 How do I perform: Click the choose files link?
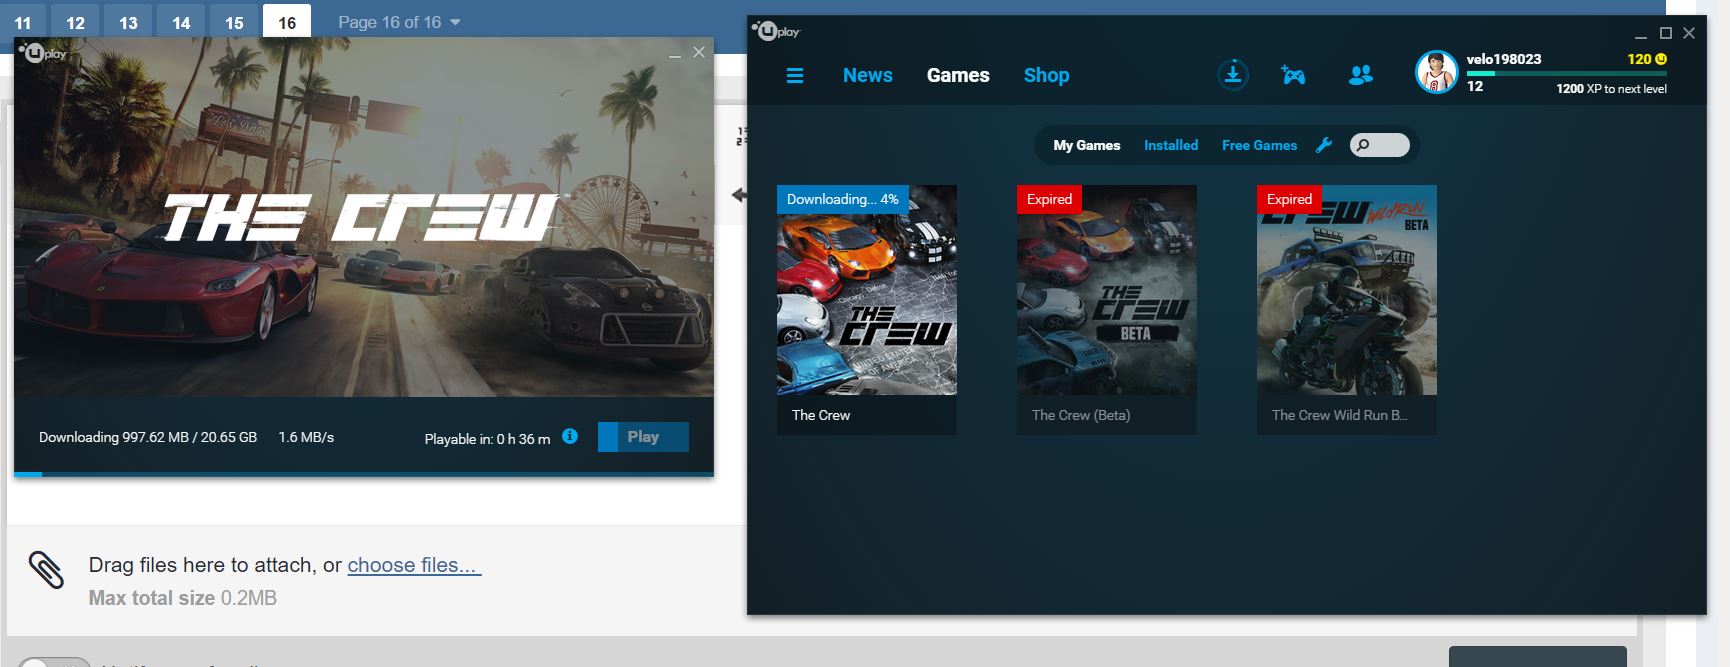tap(414, 565)
